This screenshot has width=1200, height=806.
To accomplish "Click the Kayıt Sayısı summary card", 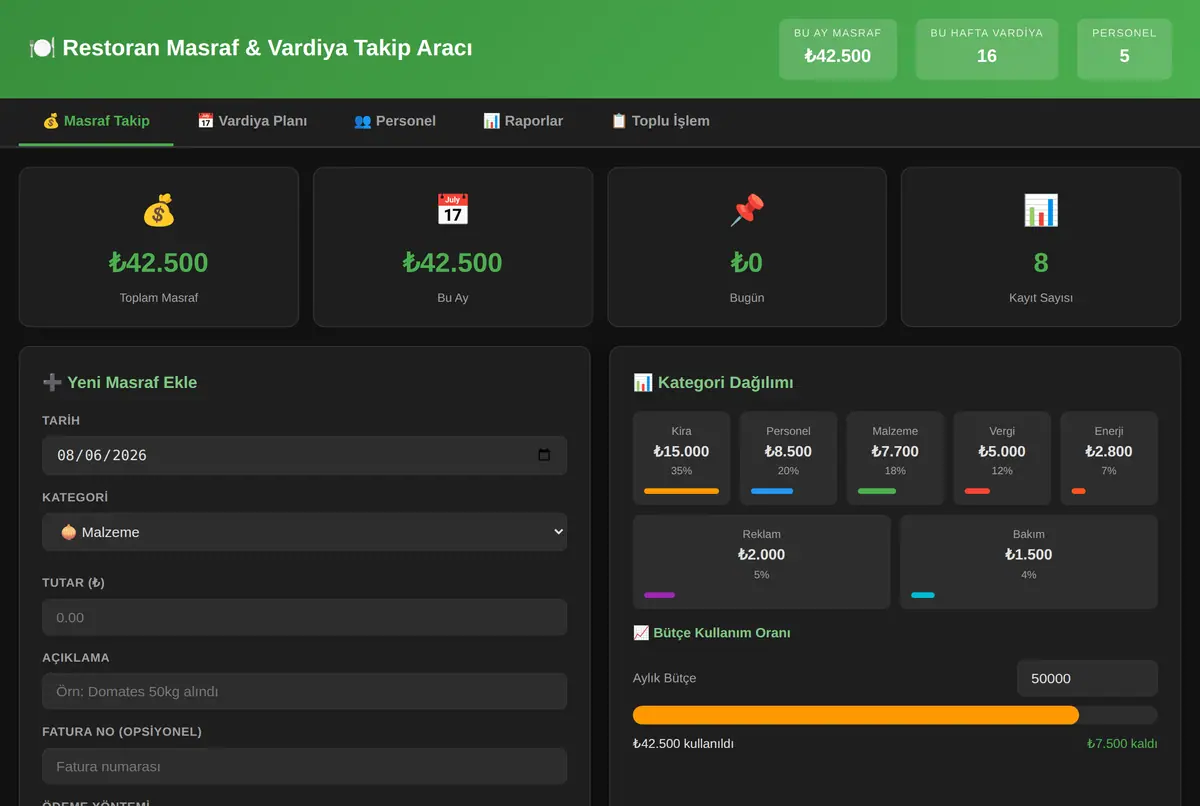I will (1041, 247).
